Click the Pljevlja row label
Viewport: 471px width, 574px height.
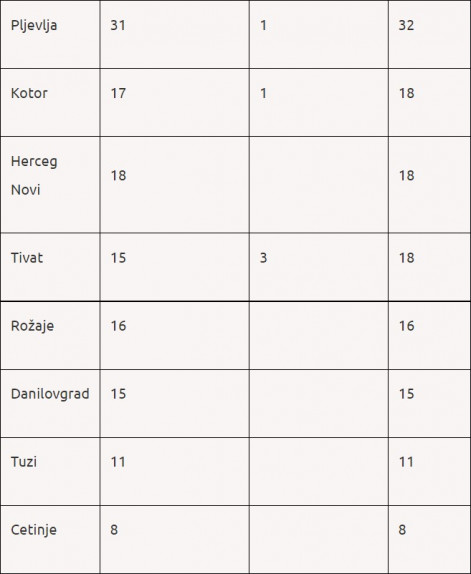click(34, 26)
